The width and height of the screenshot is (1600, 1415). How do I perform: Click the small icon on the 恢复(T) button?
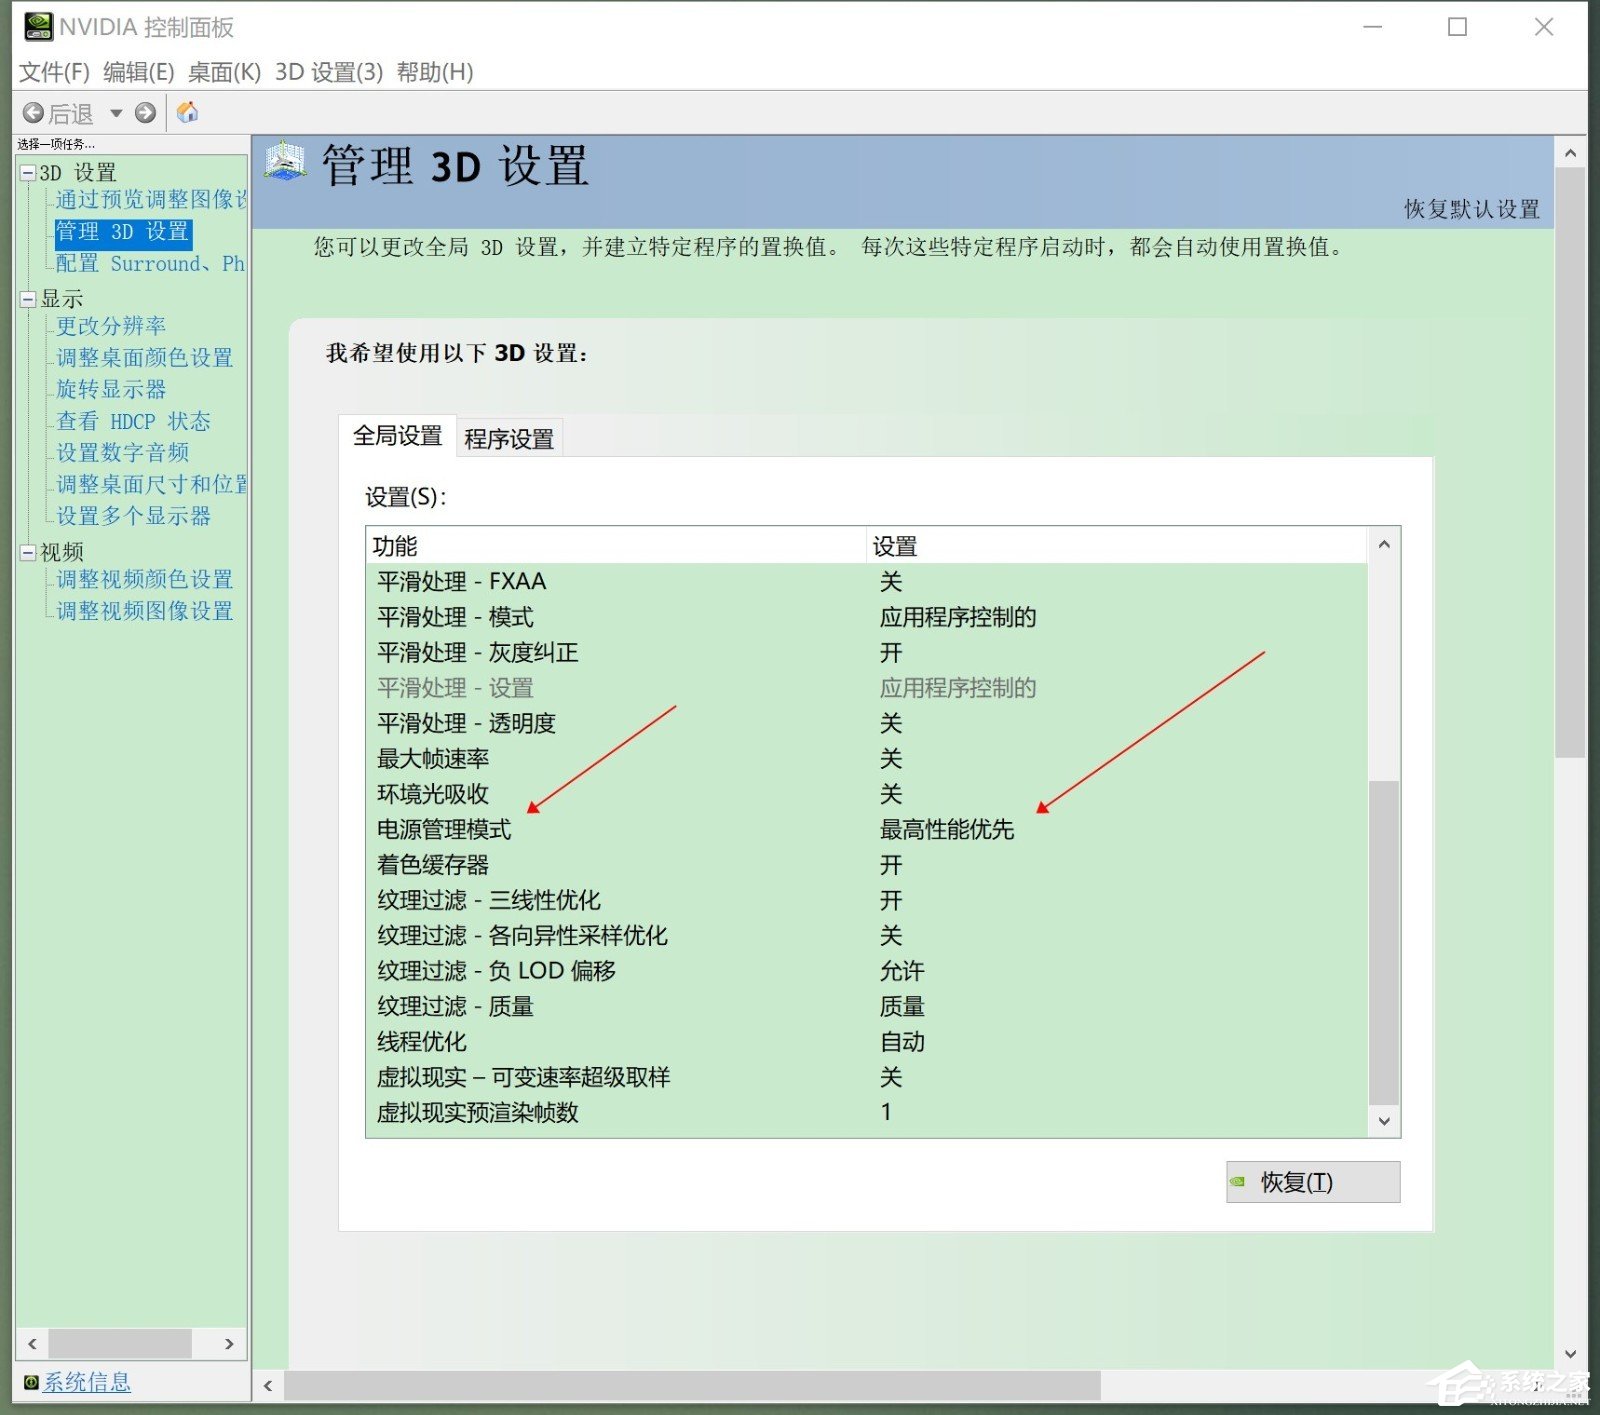[x=1238, y=1182]
